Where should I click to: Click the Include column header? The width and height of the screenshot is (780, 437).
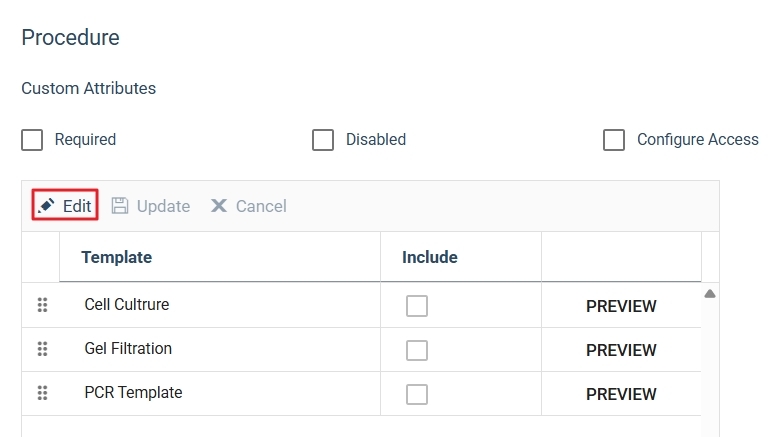[x=430, y=257]
